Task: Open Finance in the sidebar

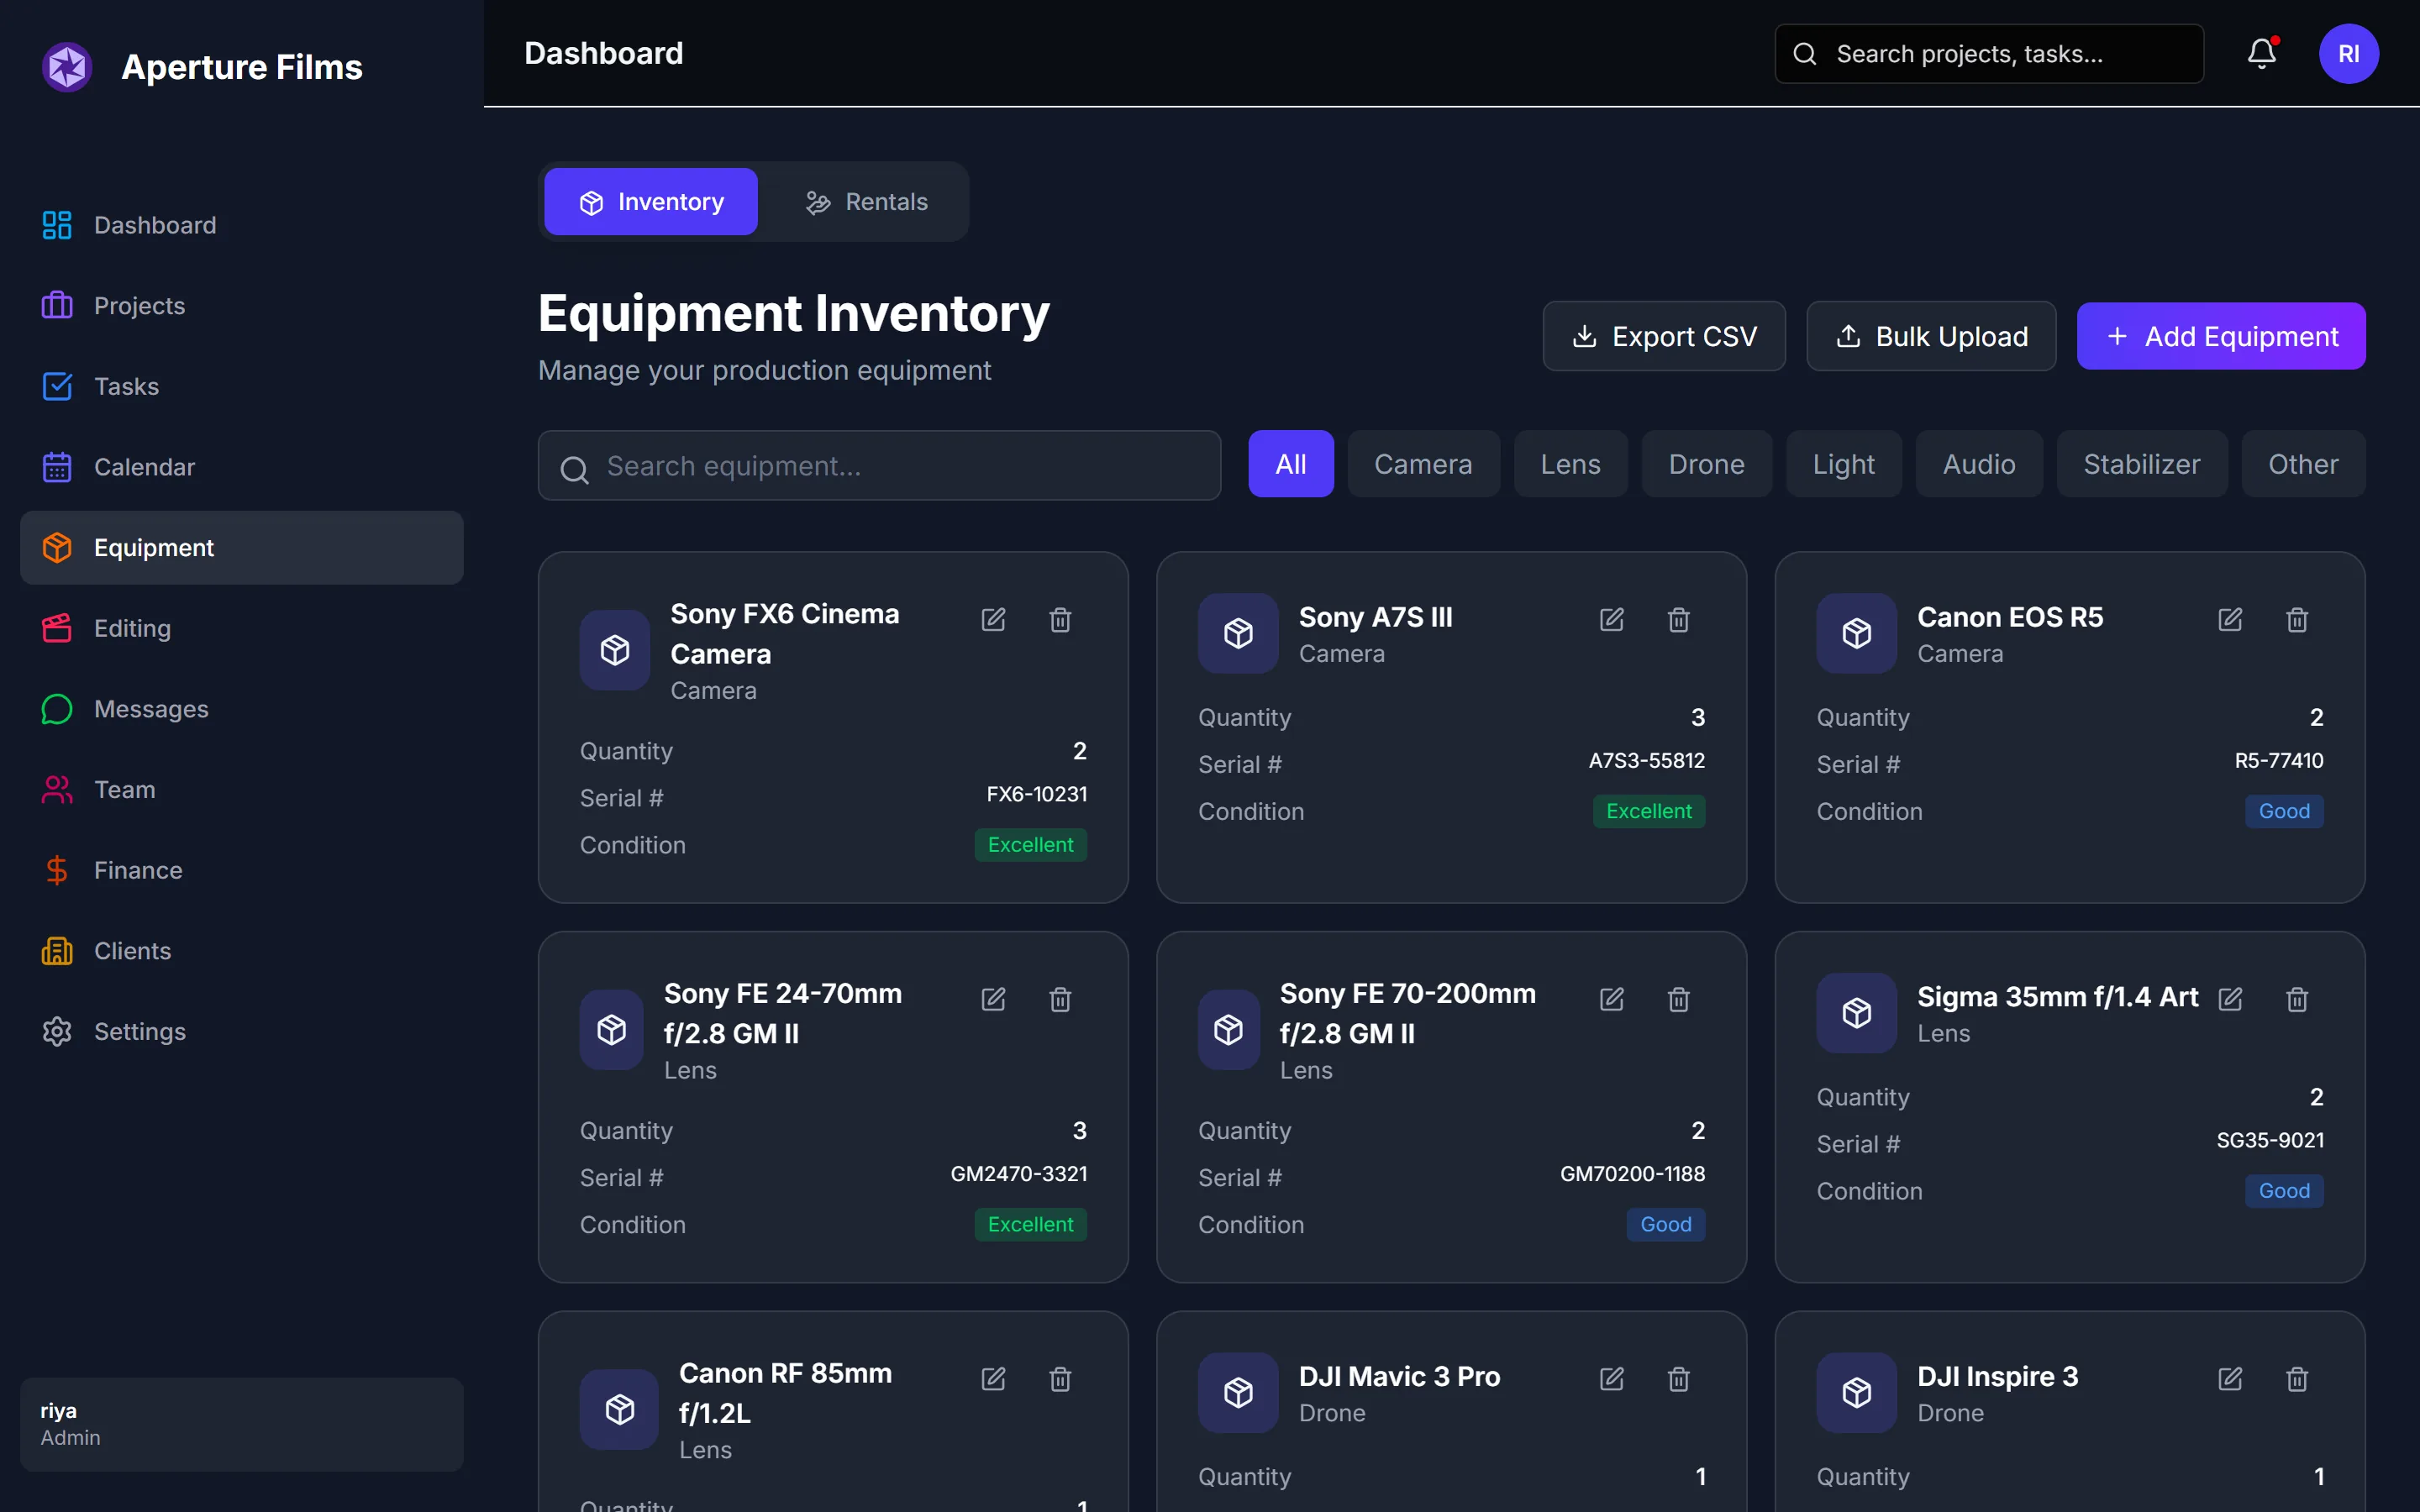Action: (242, 870)
